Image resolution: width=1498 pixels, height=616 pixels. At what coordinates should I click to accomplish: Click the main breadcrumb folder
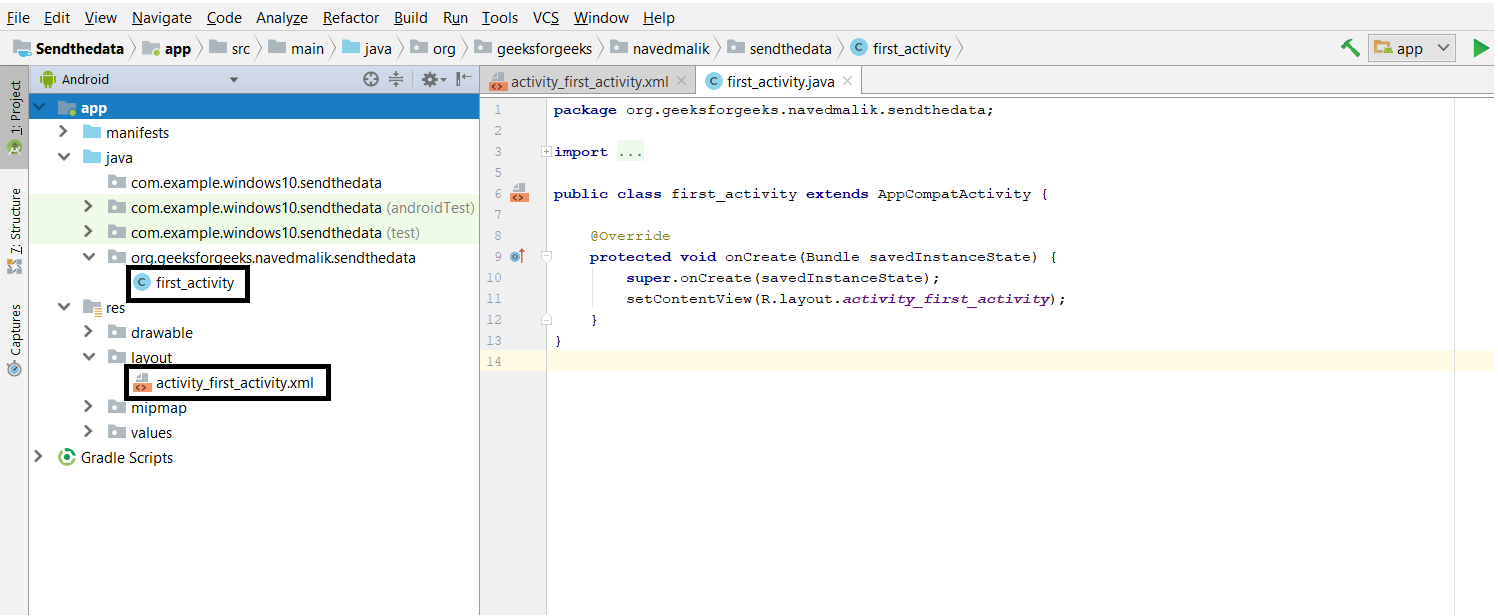[298, 48]
